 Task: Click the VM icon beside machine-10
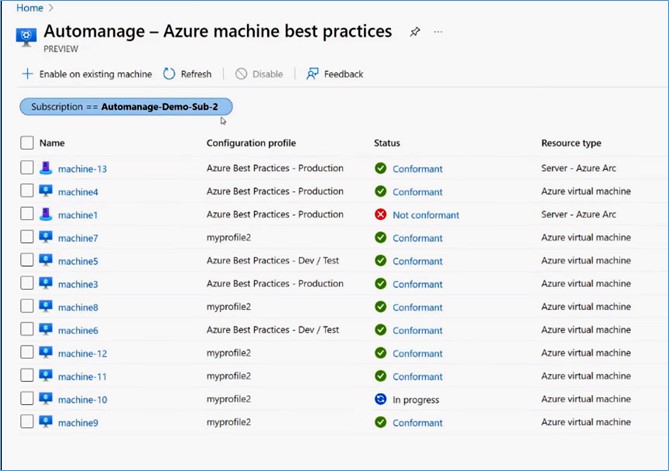46,398
